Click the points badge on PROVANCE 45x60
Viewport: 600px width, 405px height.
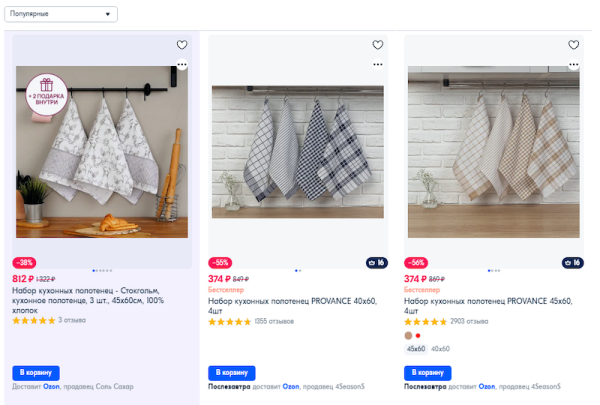[572, 263]
